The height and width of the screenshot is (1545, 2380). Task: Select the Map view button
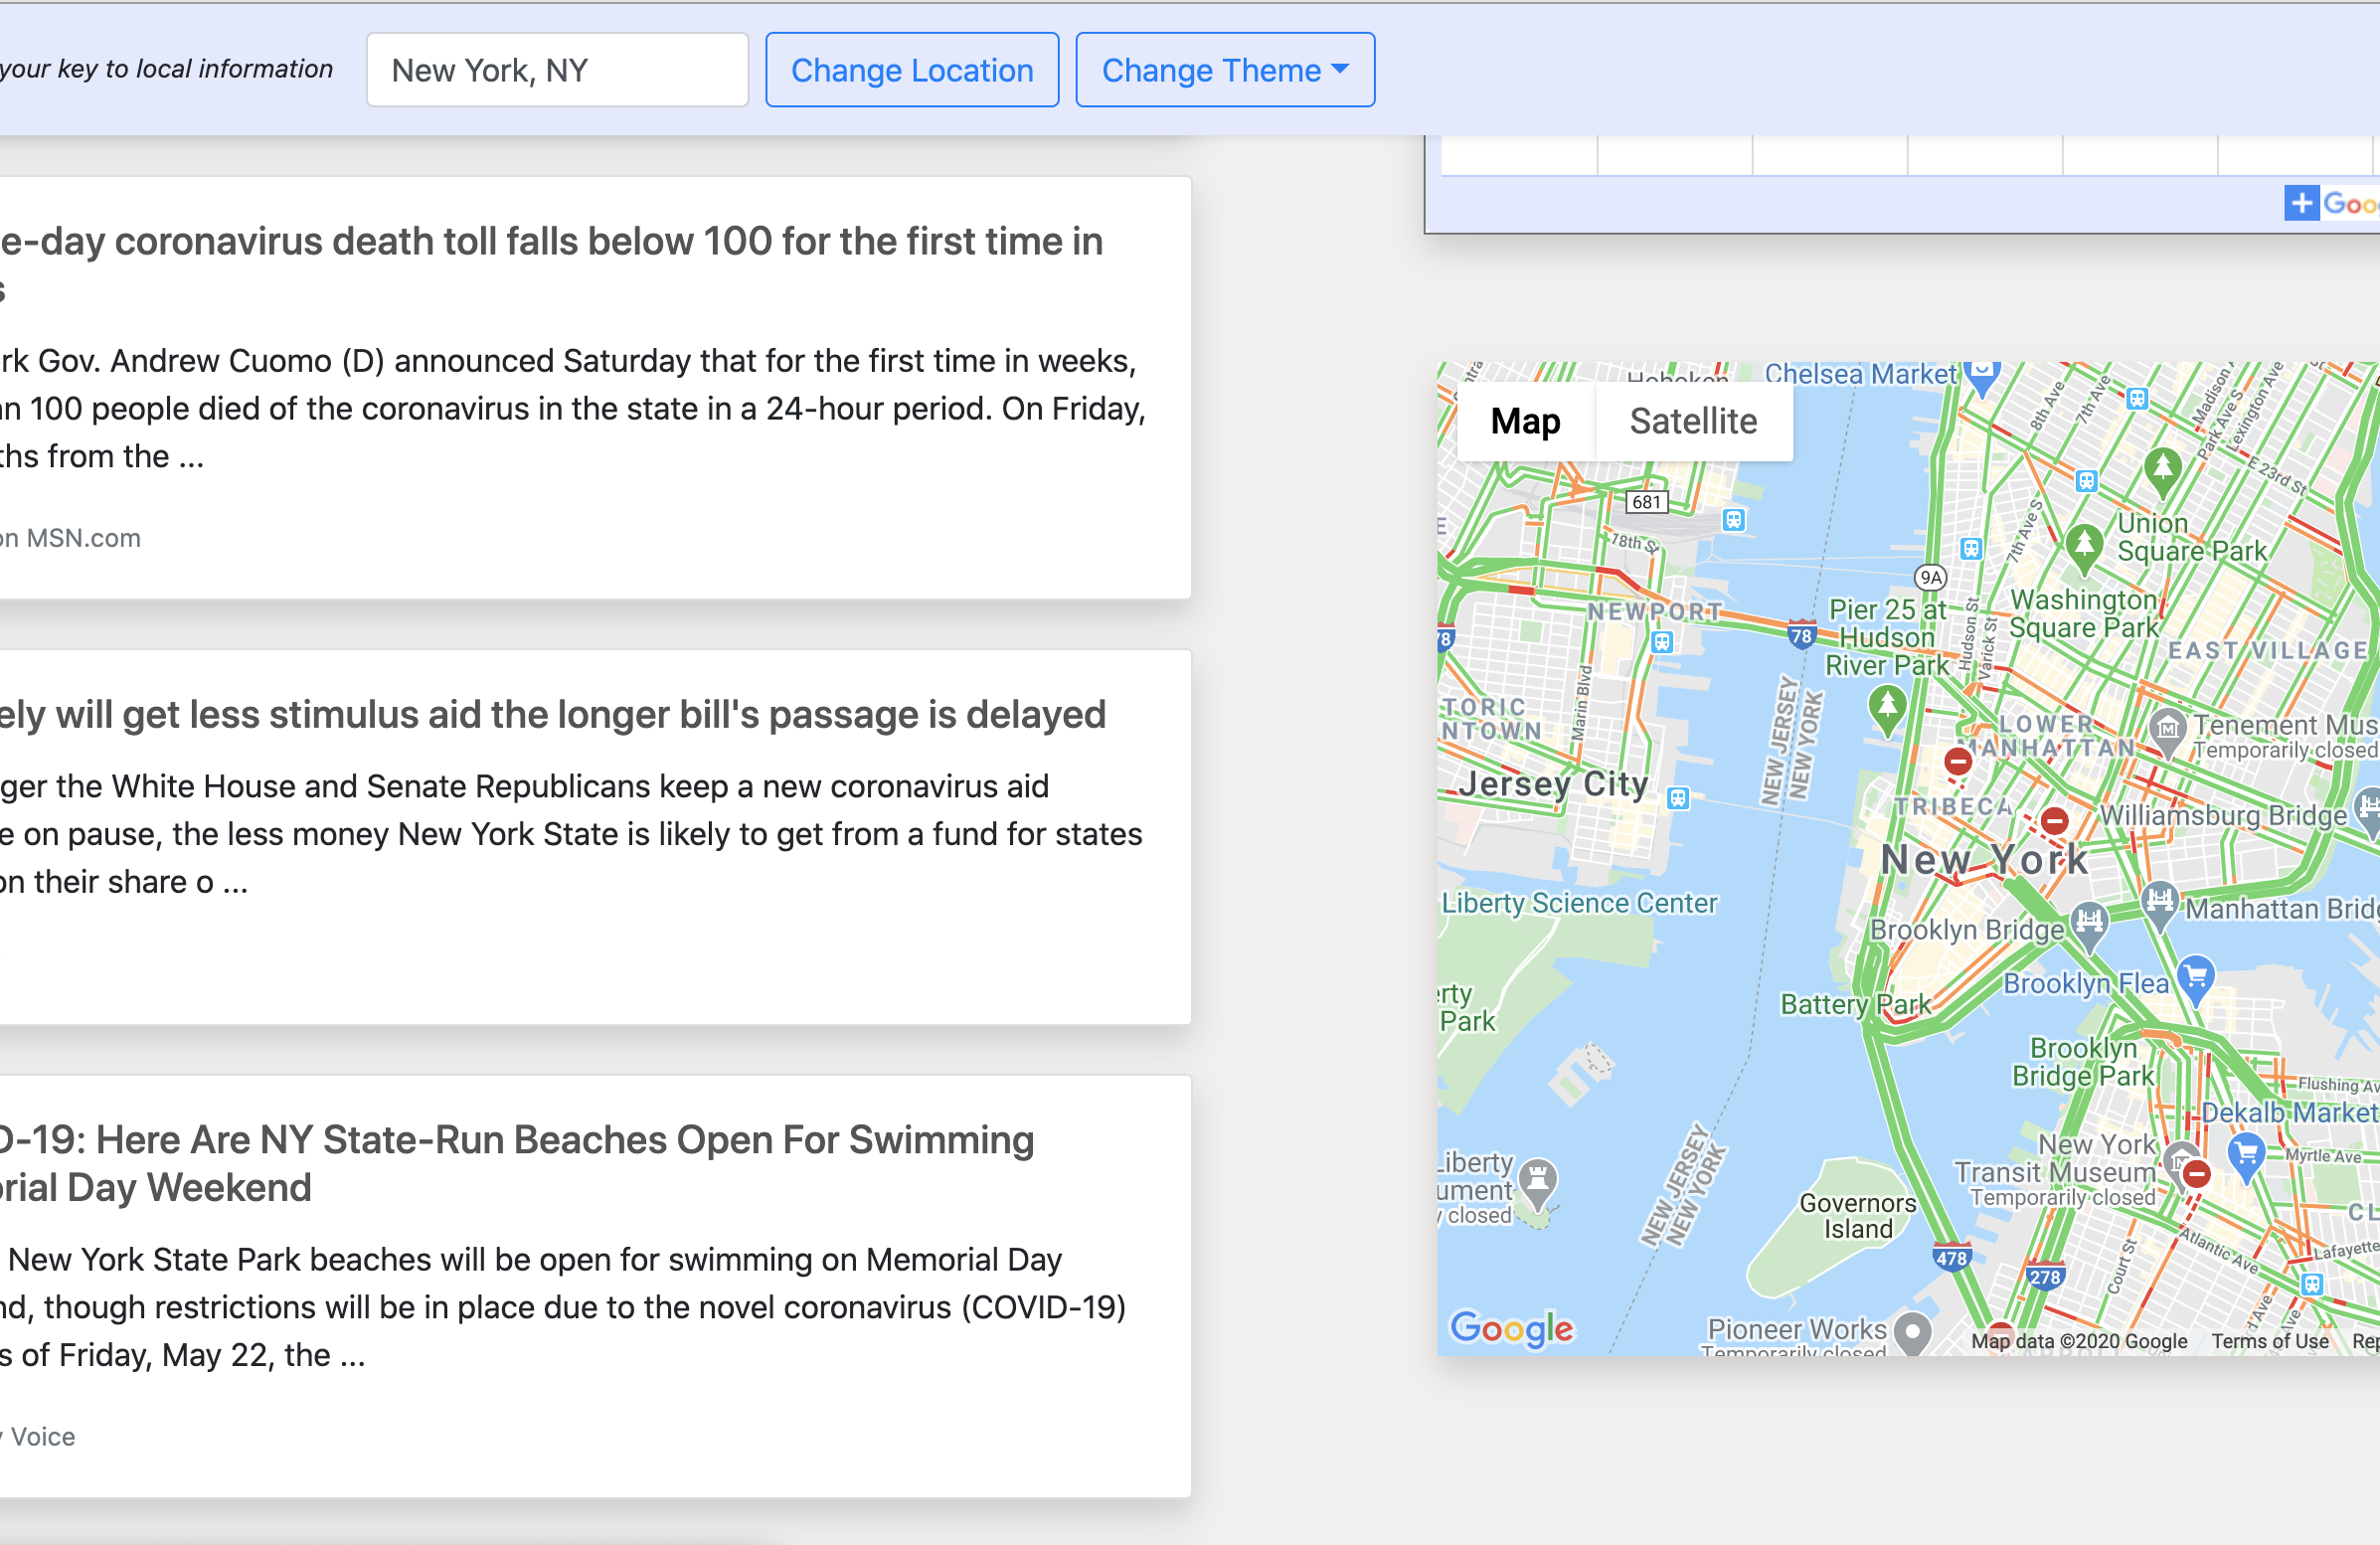click(x=1524, y=421)
